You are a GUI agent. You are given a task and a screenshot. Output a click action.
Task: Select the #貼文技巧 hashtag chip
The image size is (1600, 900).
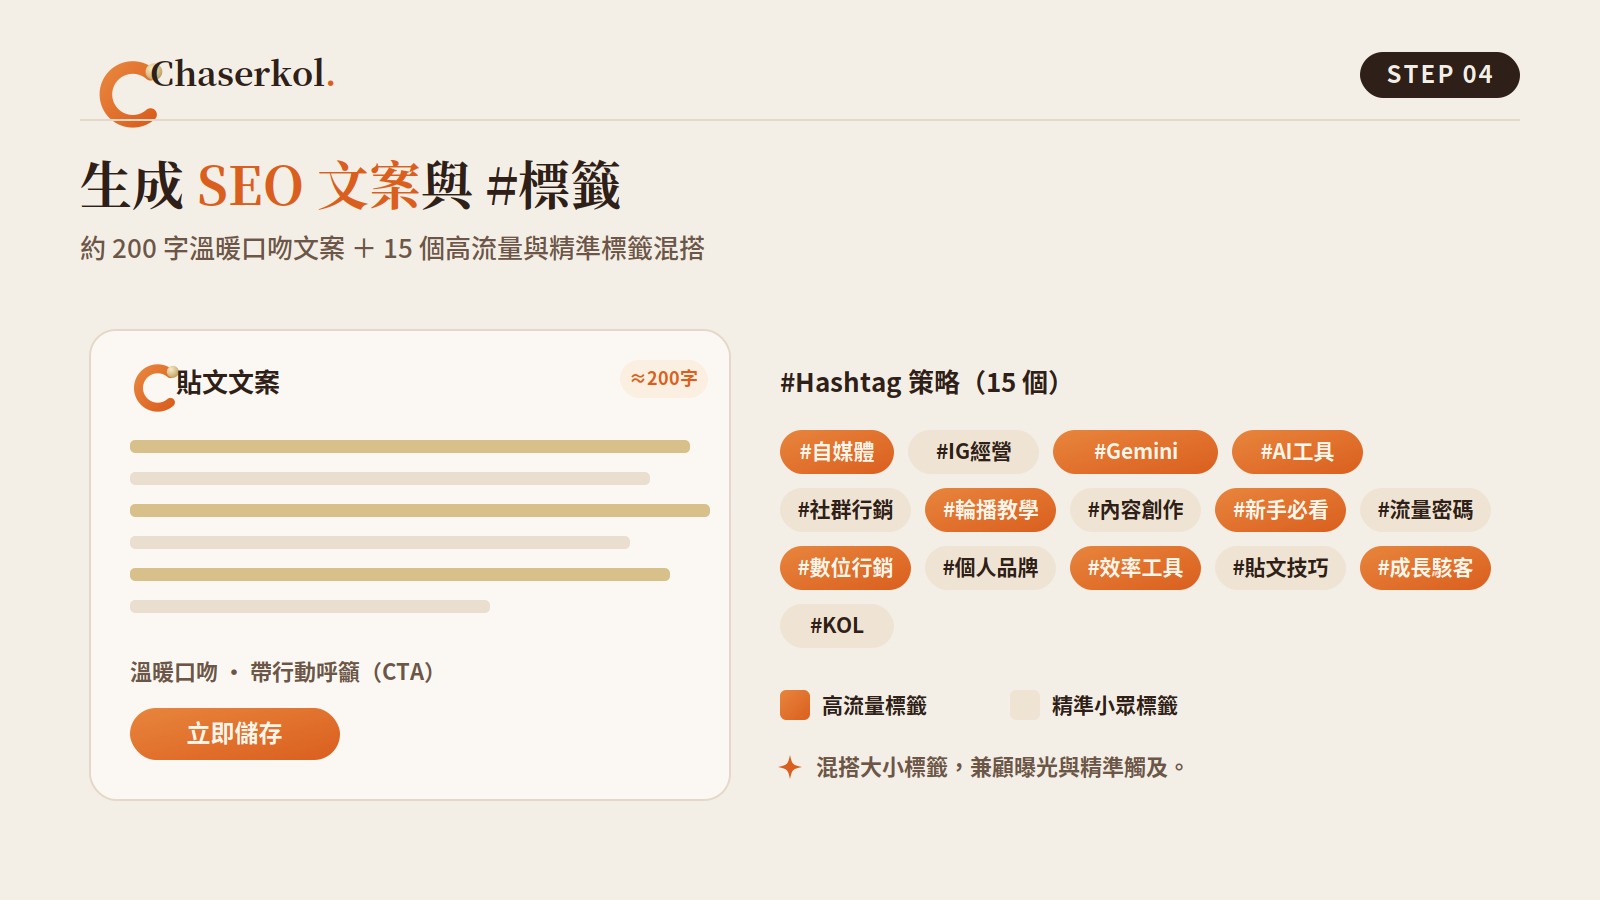click(1280, 568)
